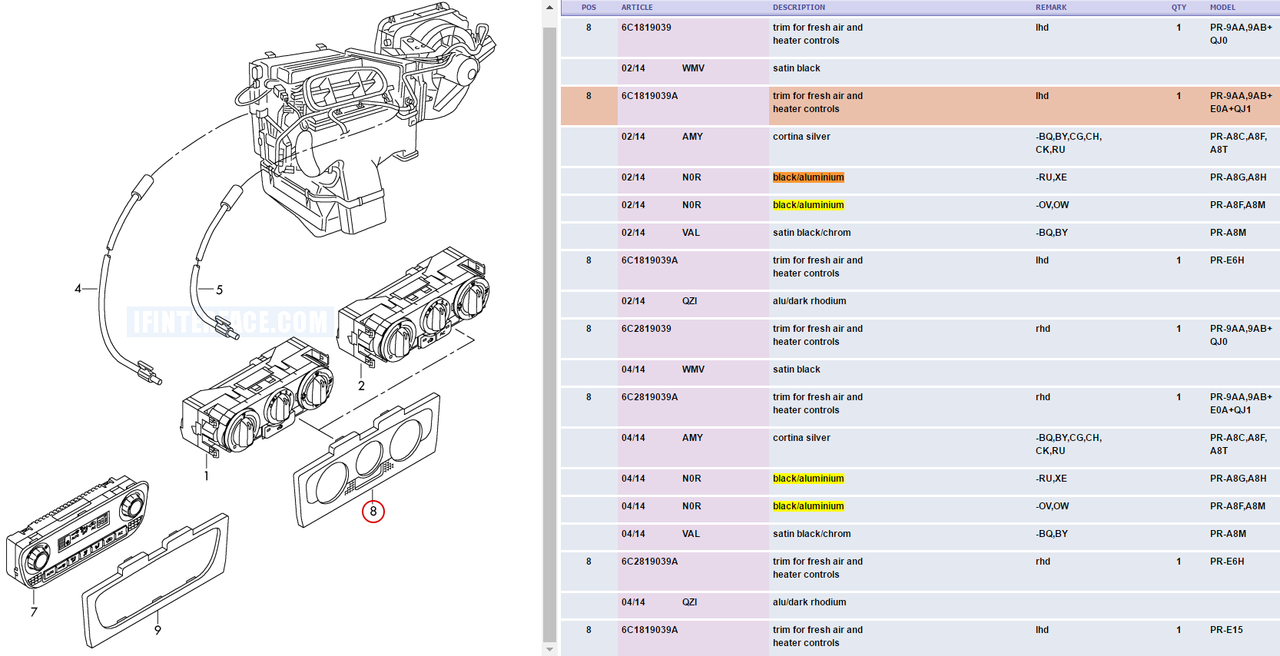The height and width of the screenshot is (656, 1280).
Task: Click callout number 9 below the frame
Action: pos(157,630)
